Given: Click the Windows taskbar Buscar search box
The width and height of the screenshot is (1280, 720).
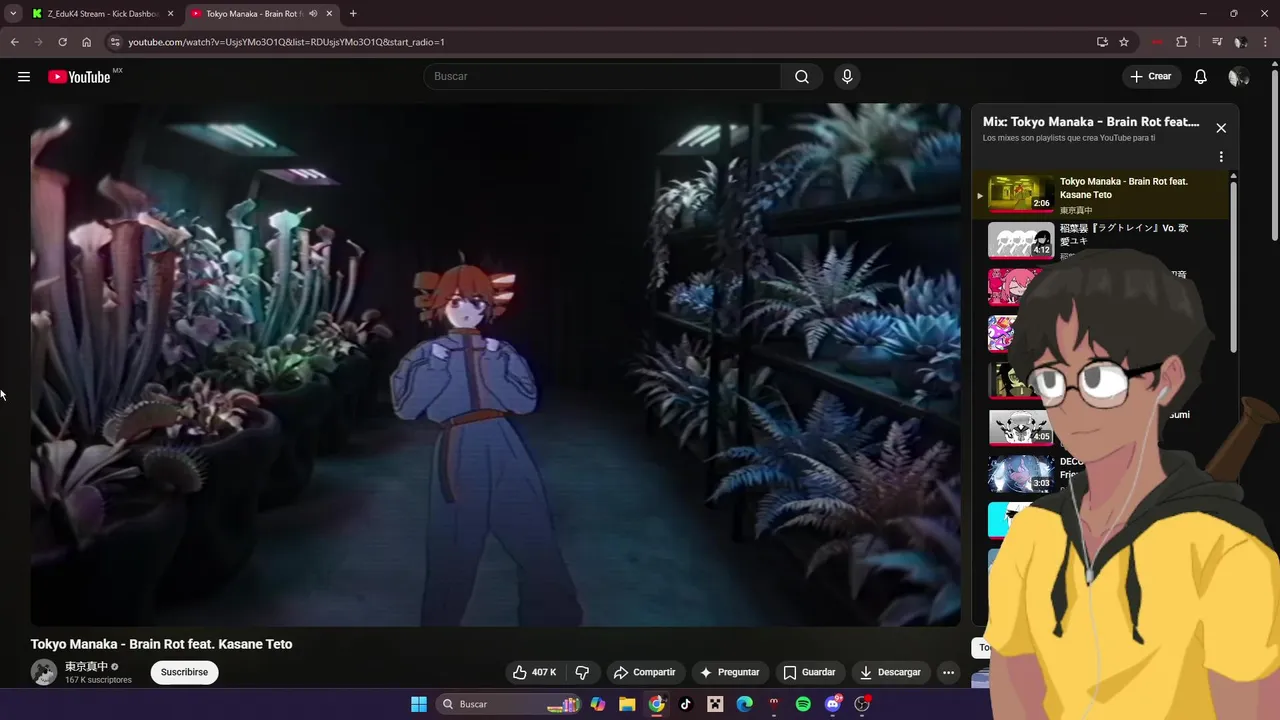Looking at the screenshot, I should pyautogui.click(x=510, y=704).
